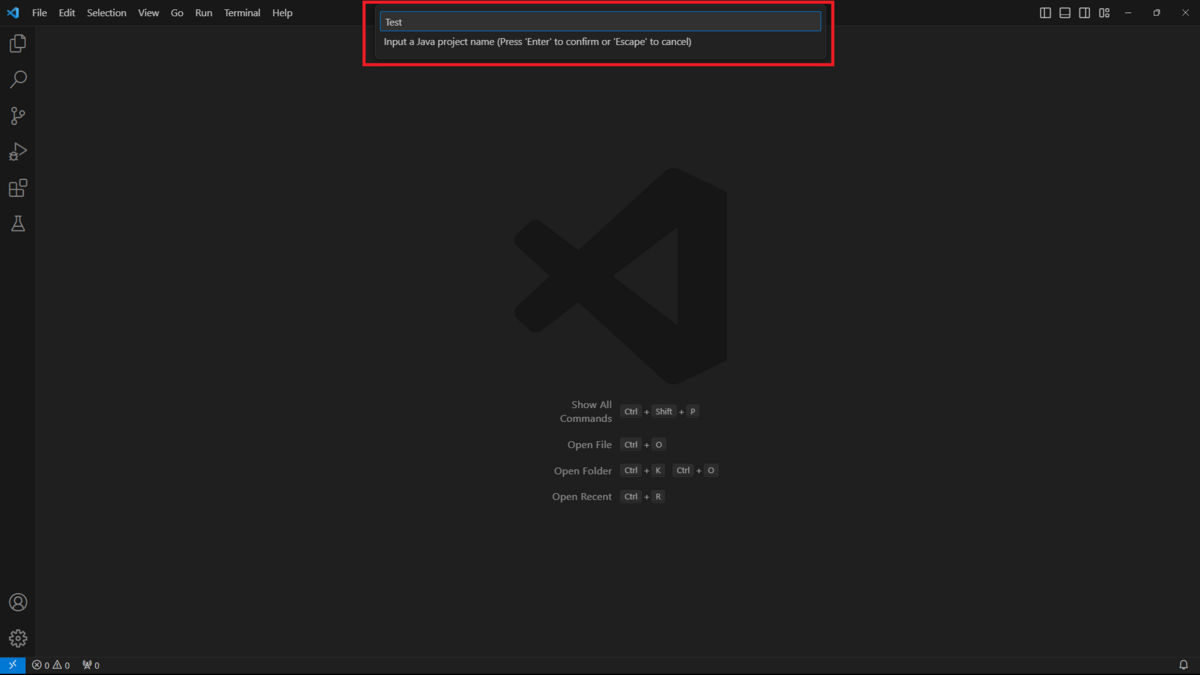Toggle the secondary sidebar
The width and height of the screenshot is (1200, 675).
point(1084,12)
